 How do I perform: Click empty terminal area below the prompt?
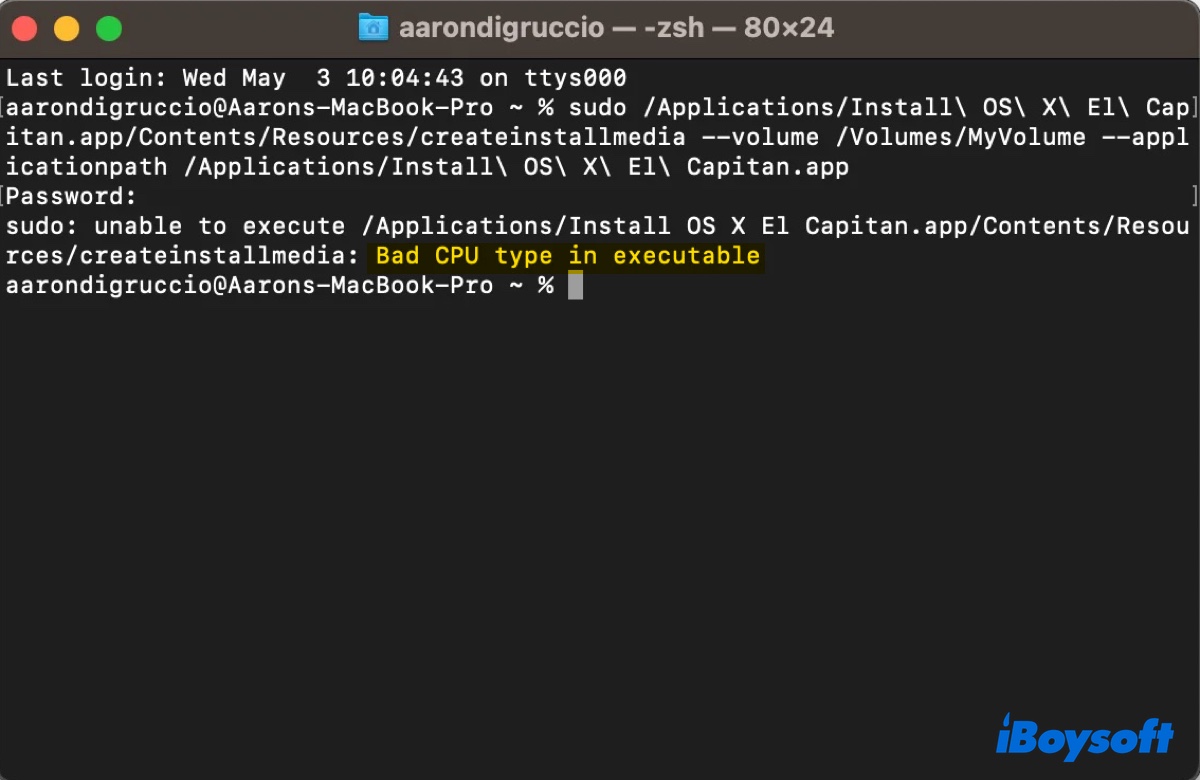coord(600,500)
